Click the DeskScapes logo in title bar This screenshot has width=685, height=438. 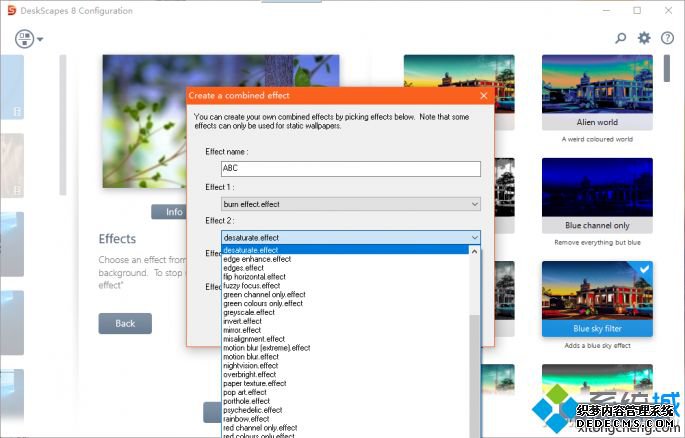point(12,10)
